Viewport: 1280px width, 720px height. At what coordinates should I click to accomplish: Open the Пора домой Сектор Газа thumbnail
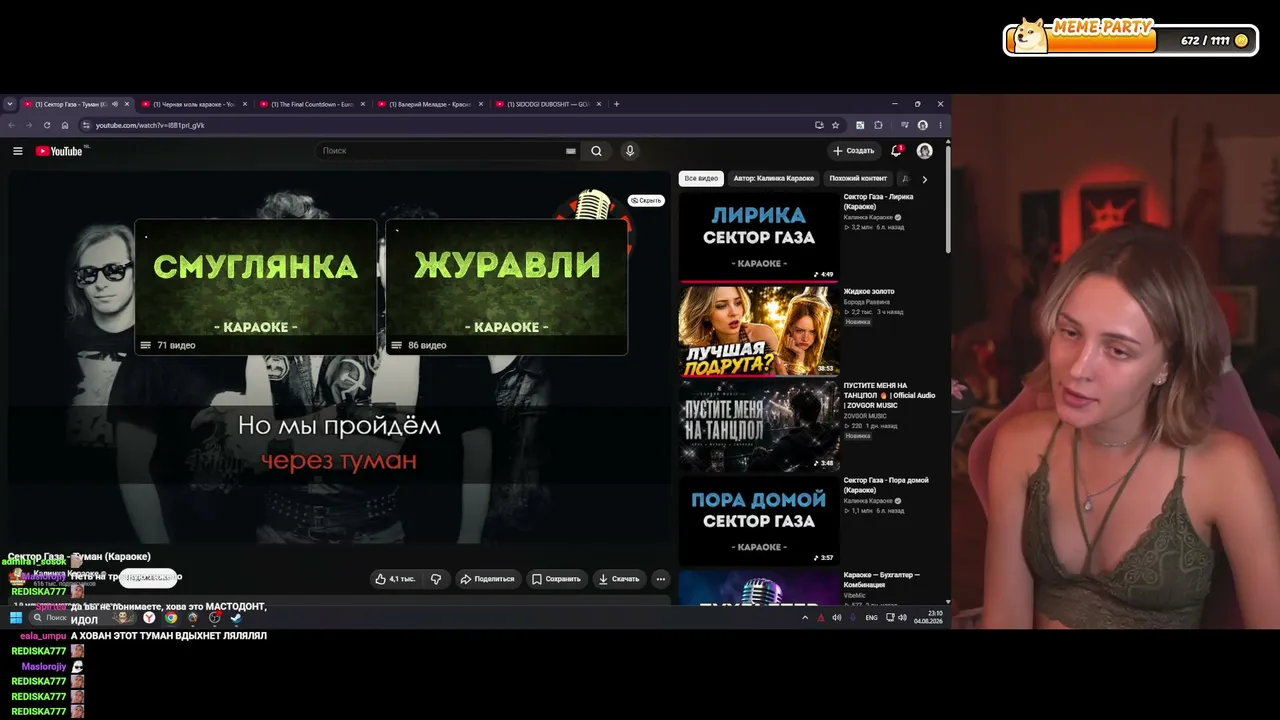[x=759, y=520]
